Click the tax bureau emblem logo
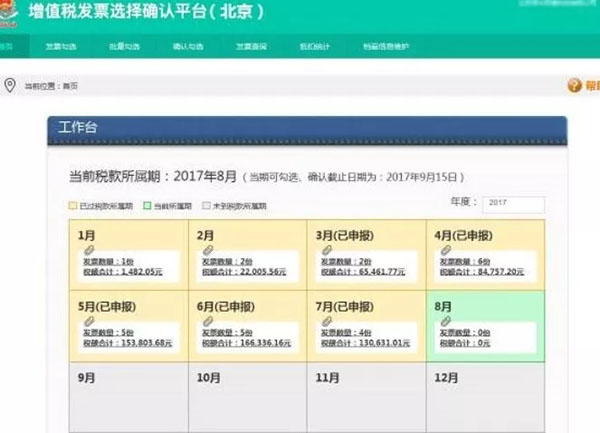 (x=8, y=13)
